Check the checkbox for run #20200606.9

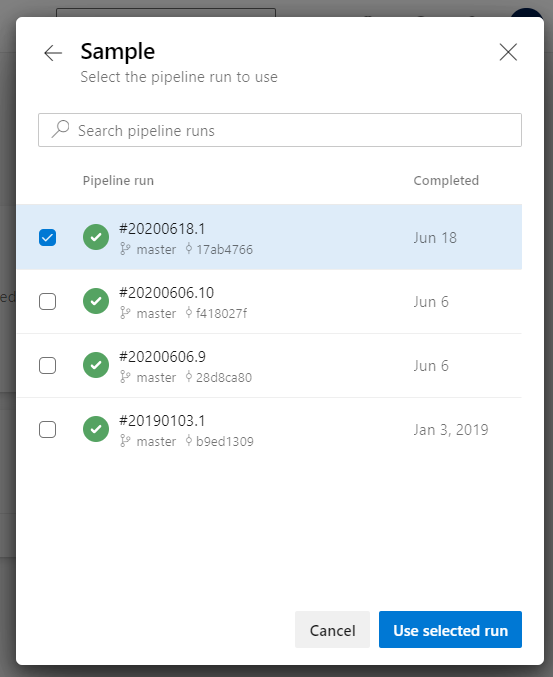[47, 365]
